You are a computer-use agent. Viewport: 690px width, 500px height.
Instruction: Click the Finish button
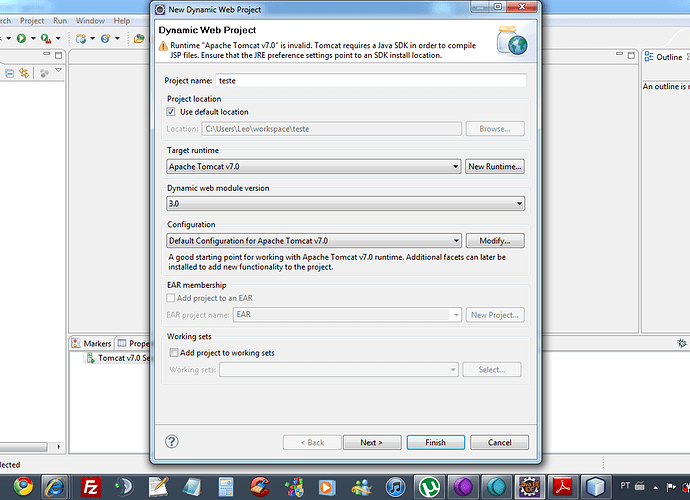click(436, 442)
